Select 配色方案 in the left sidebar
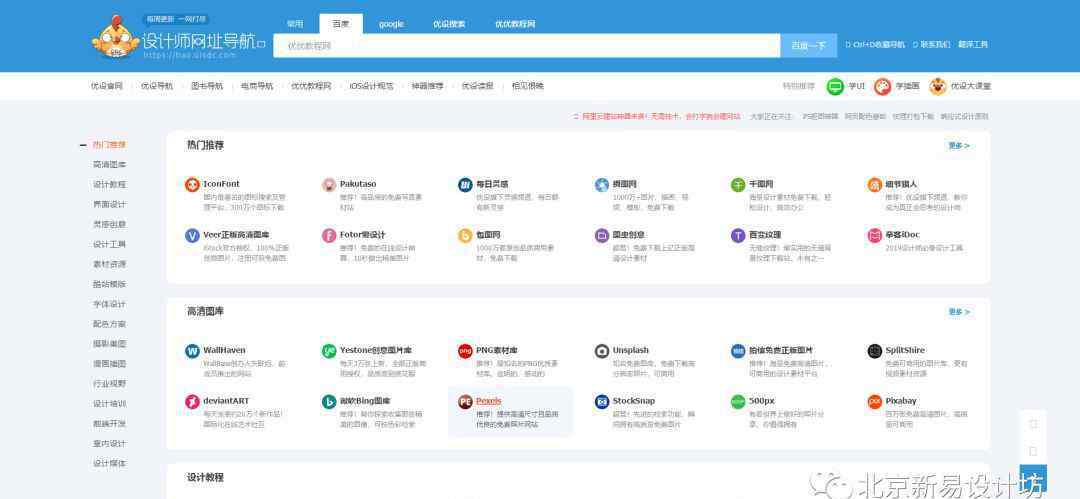This screenshot has width=1080, height=499. [110, 325]
